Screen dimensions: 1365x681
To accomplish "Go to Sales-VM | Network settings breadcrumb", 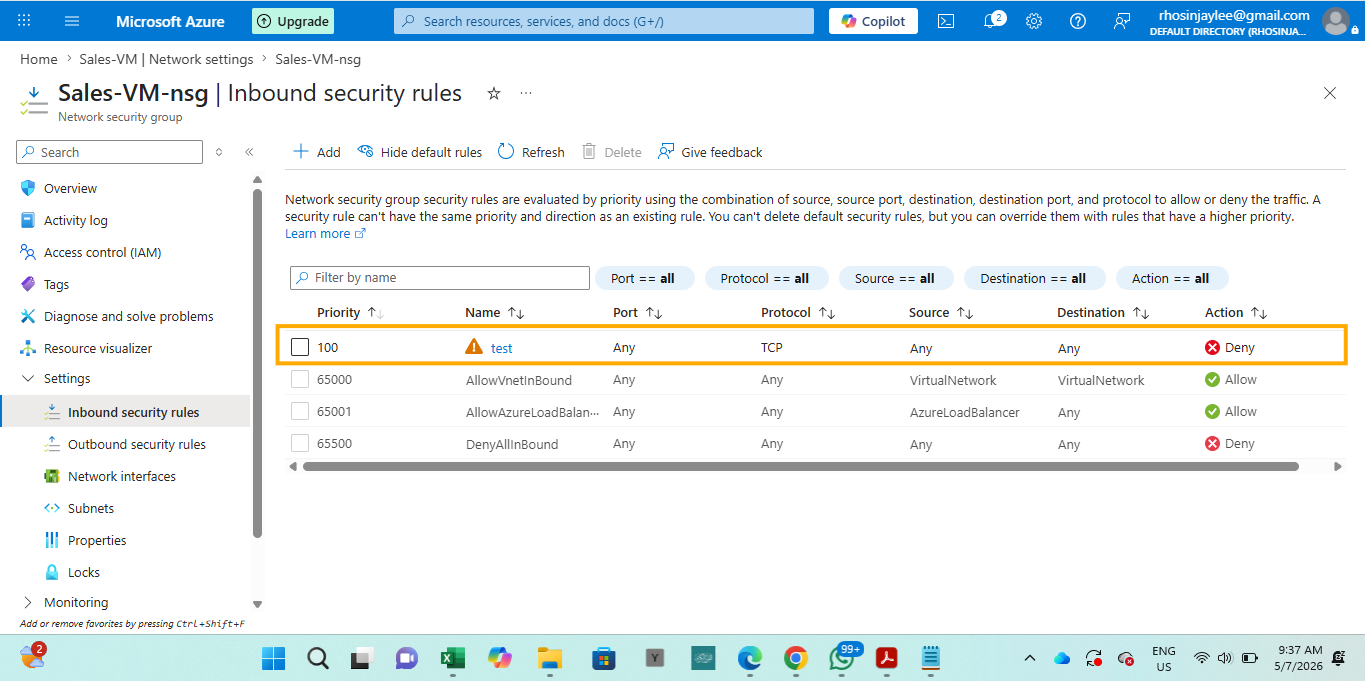I will pyautogui.click(x=167, y=59).
